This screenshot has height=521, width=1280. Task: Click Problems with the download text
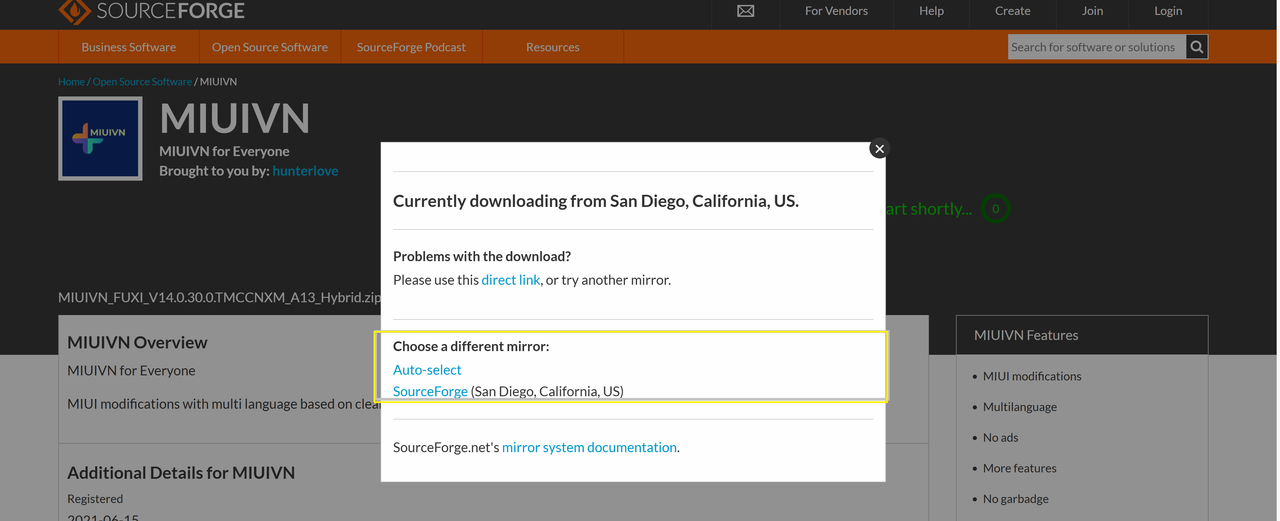click(482, 256)
